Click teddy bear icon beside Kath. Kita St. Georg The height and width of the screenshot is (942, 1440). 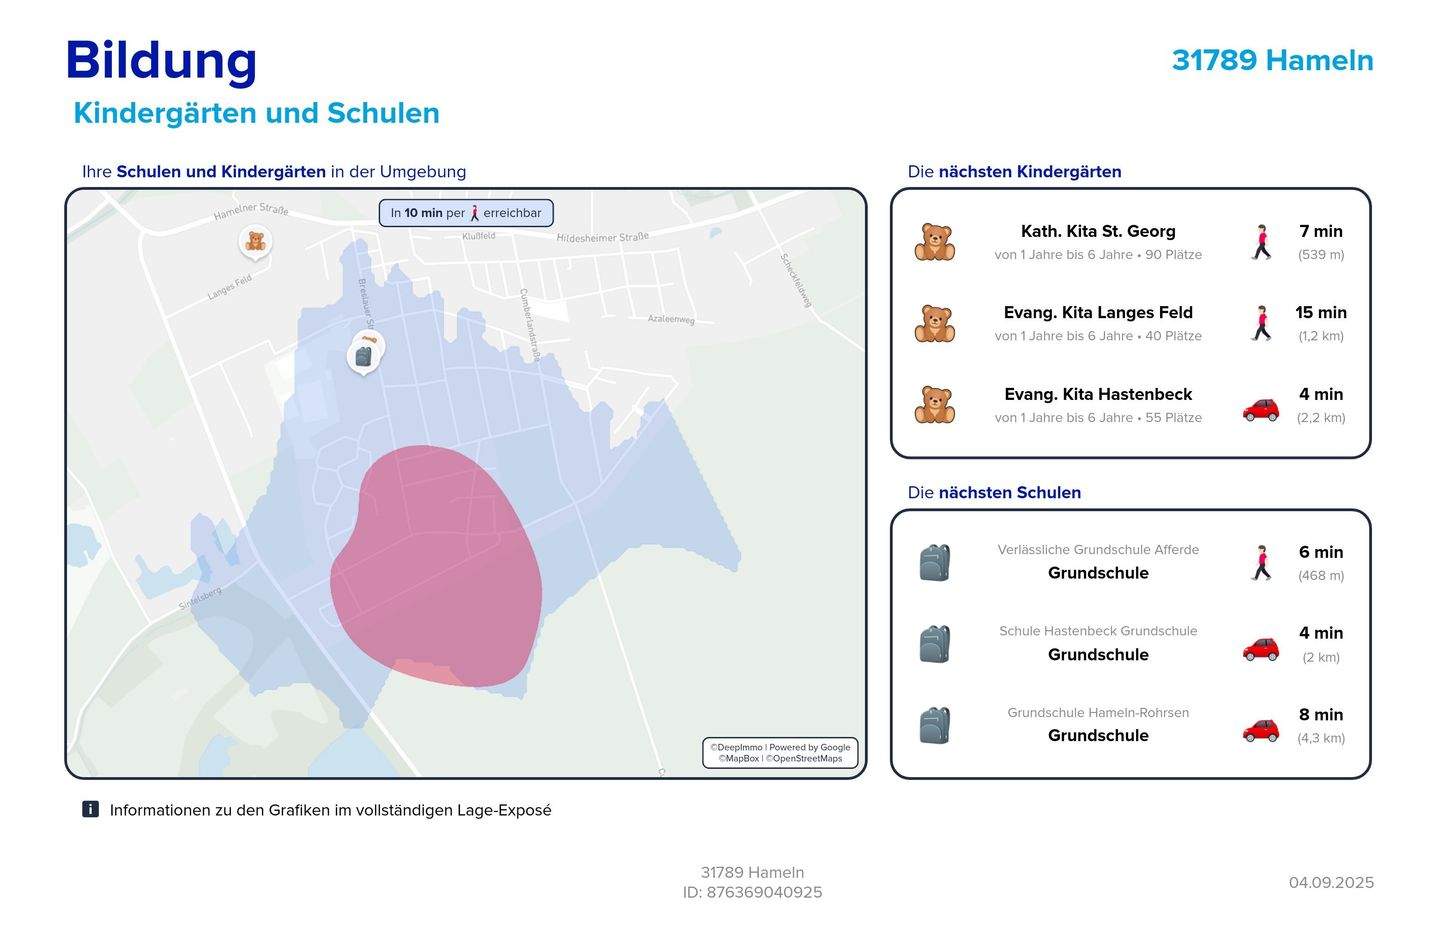coord(934,242)
